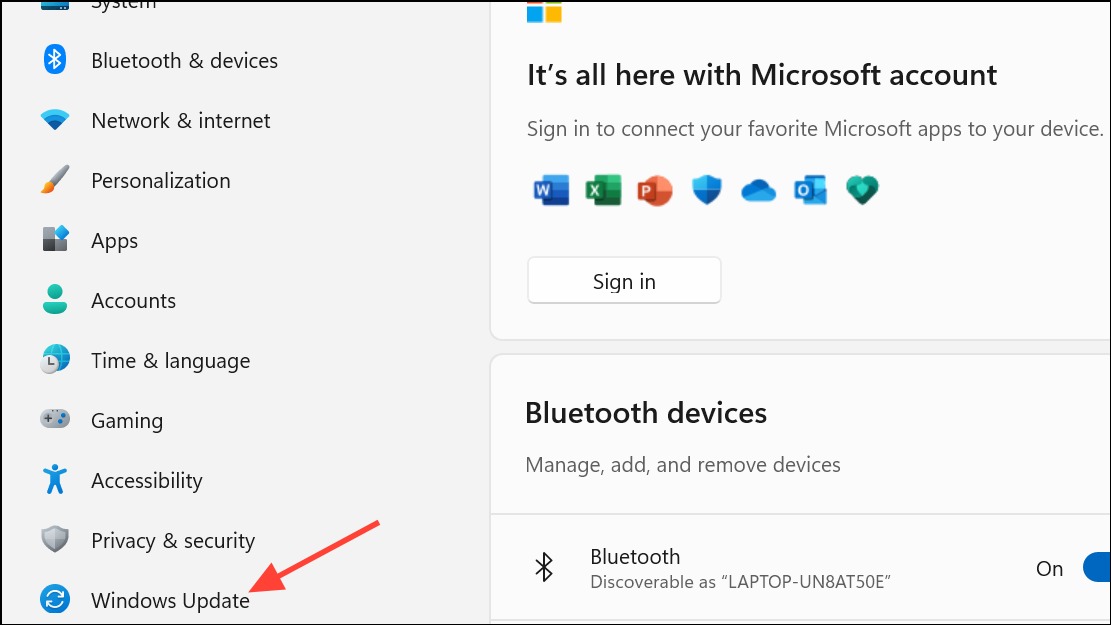Image resolution: width=1111 pixels, height=625 pixels.
Task: Open the Outlook app icon
Action: (810, 189)
